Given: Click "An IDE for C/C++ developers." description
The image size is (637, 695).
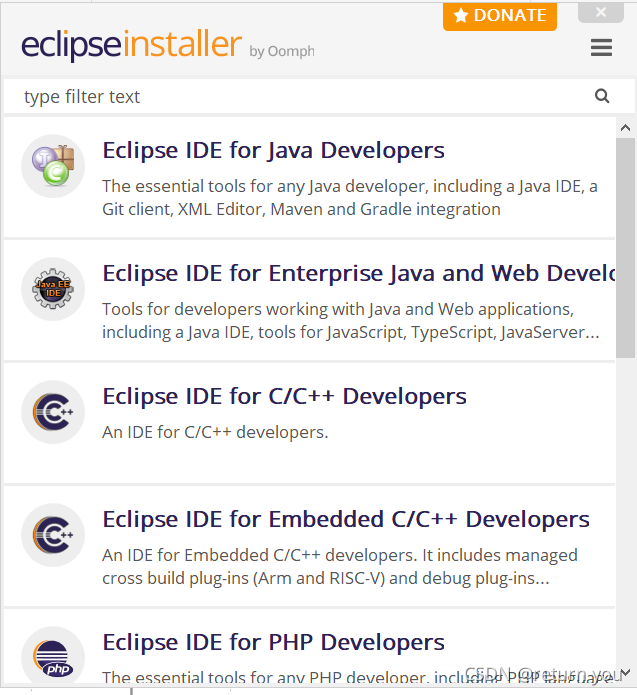Looking at the screenshot, I should click(x=215, y=432).
